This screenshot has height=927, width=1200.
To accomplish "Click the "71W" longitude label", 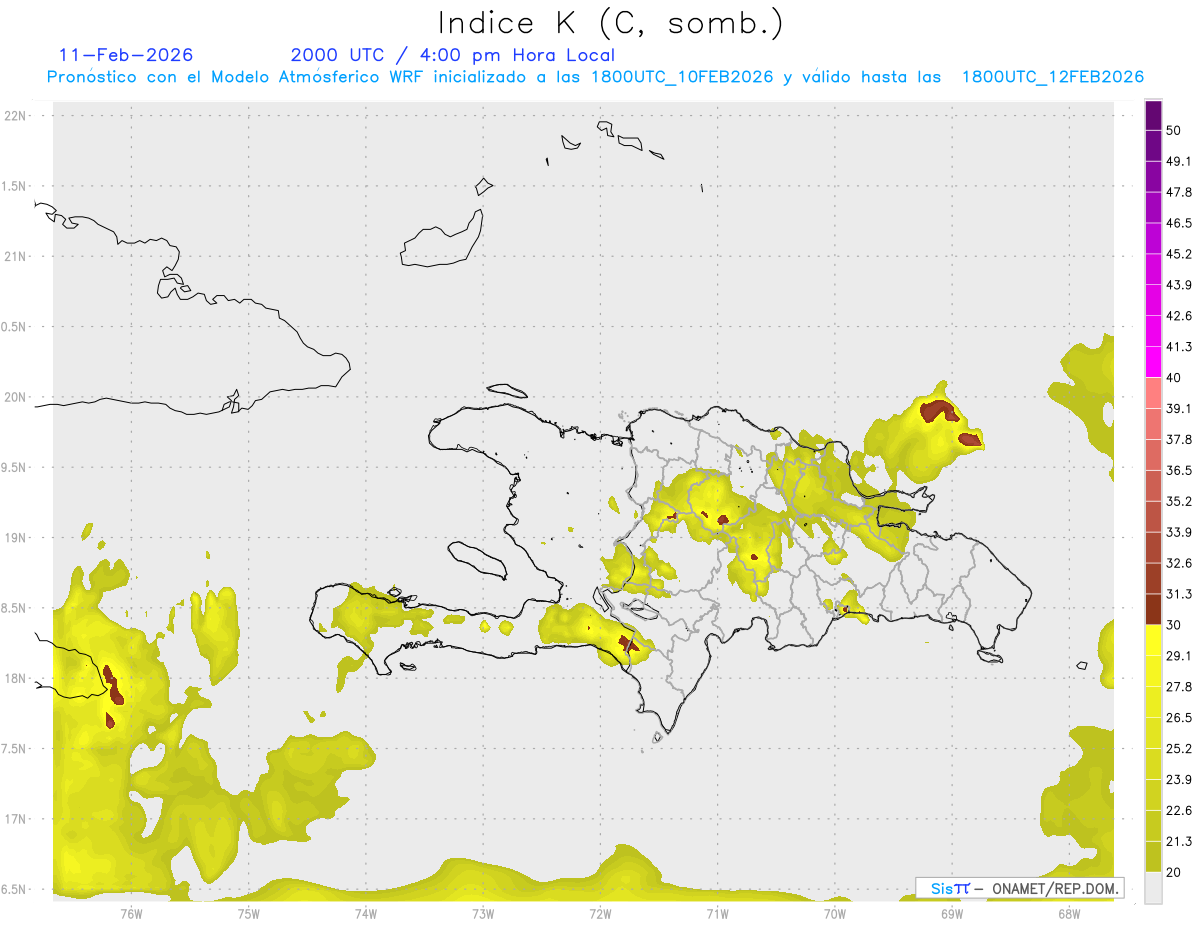I will click(x=717, y=913).
